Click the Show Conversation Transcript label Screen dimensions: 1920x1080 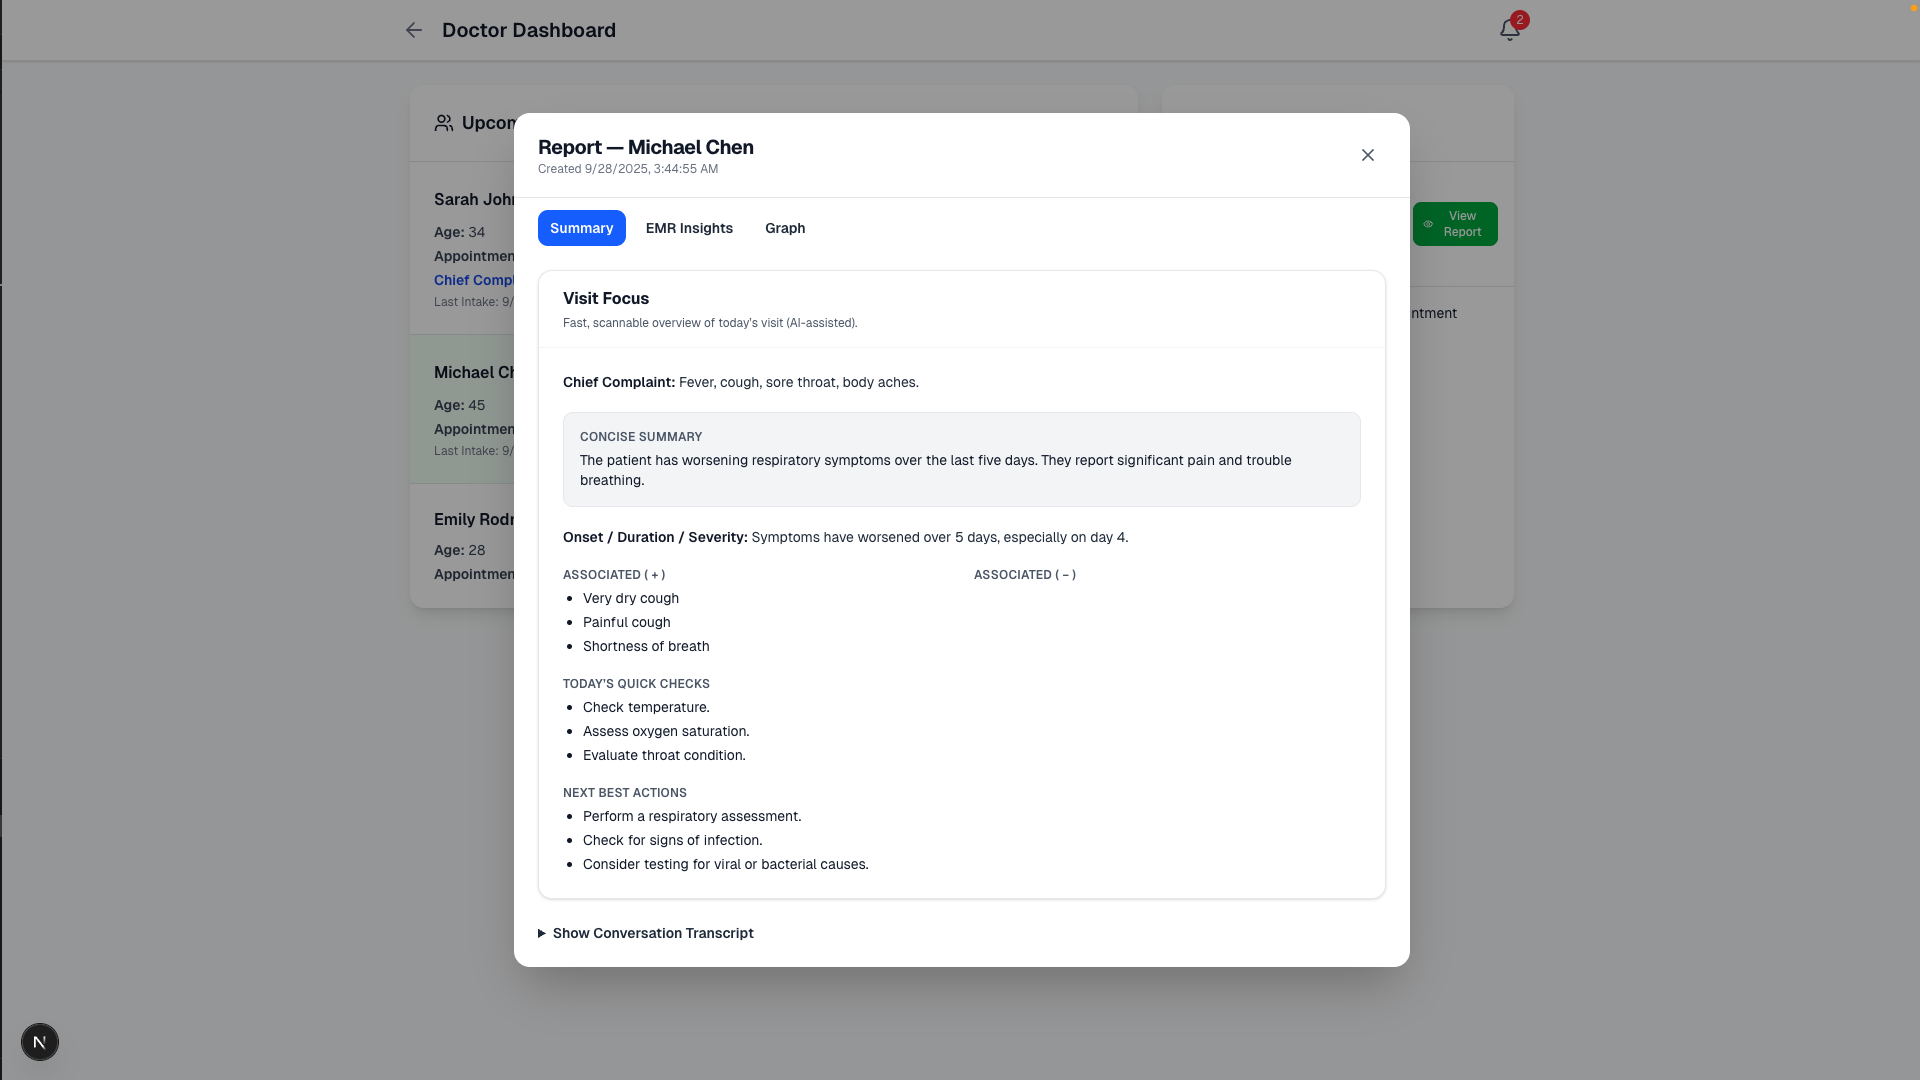652,933
